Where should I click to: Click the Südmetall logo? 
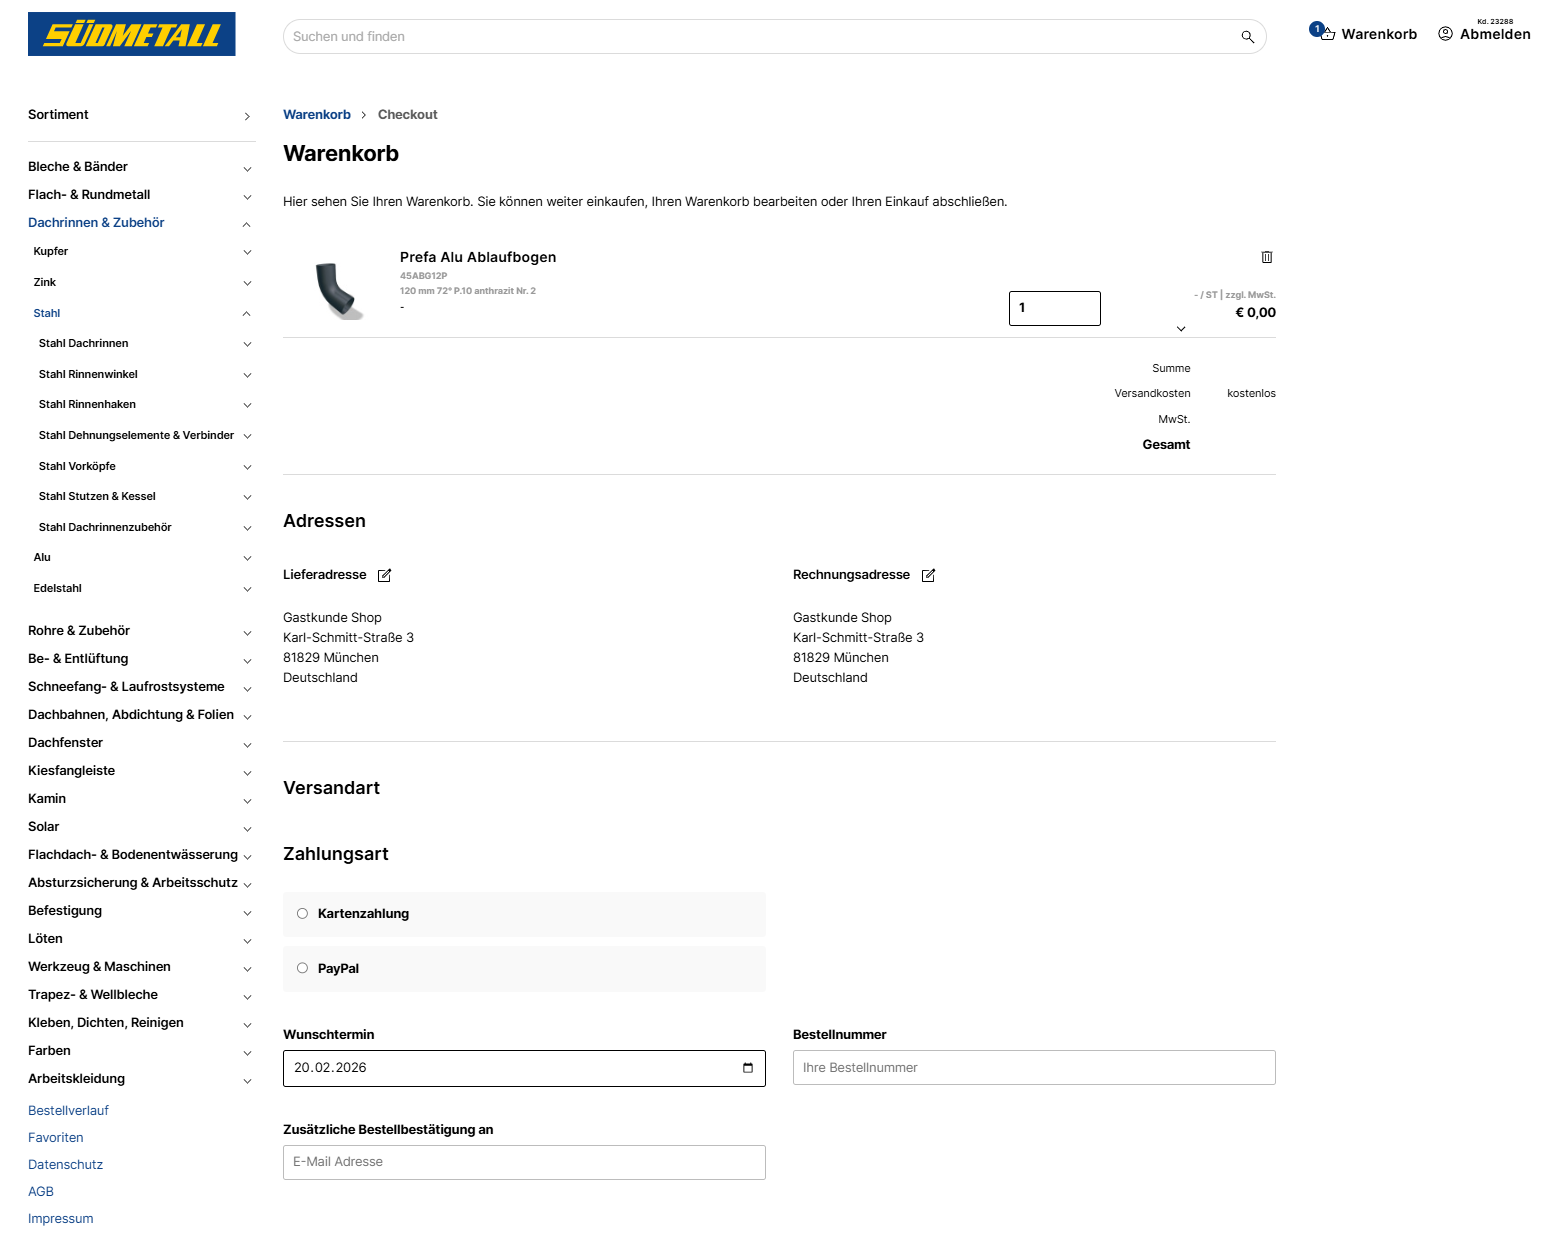tap(132, 34)
